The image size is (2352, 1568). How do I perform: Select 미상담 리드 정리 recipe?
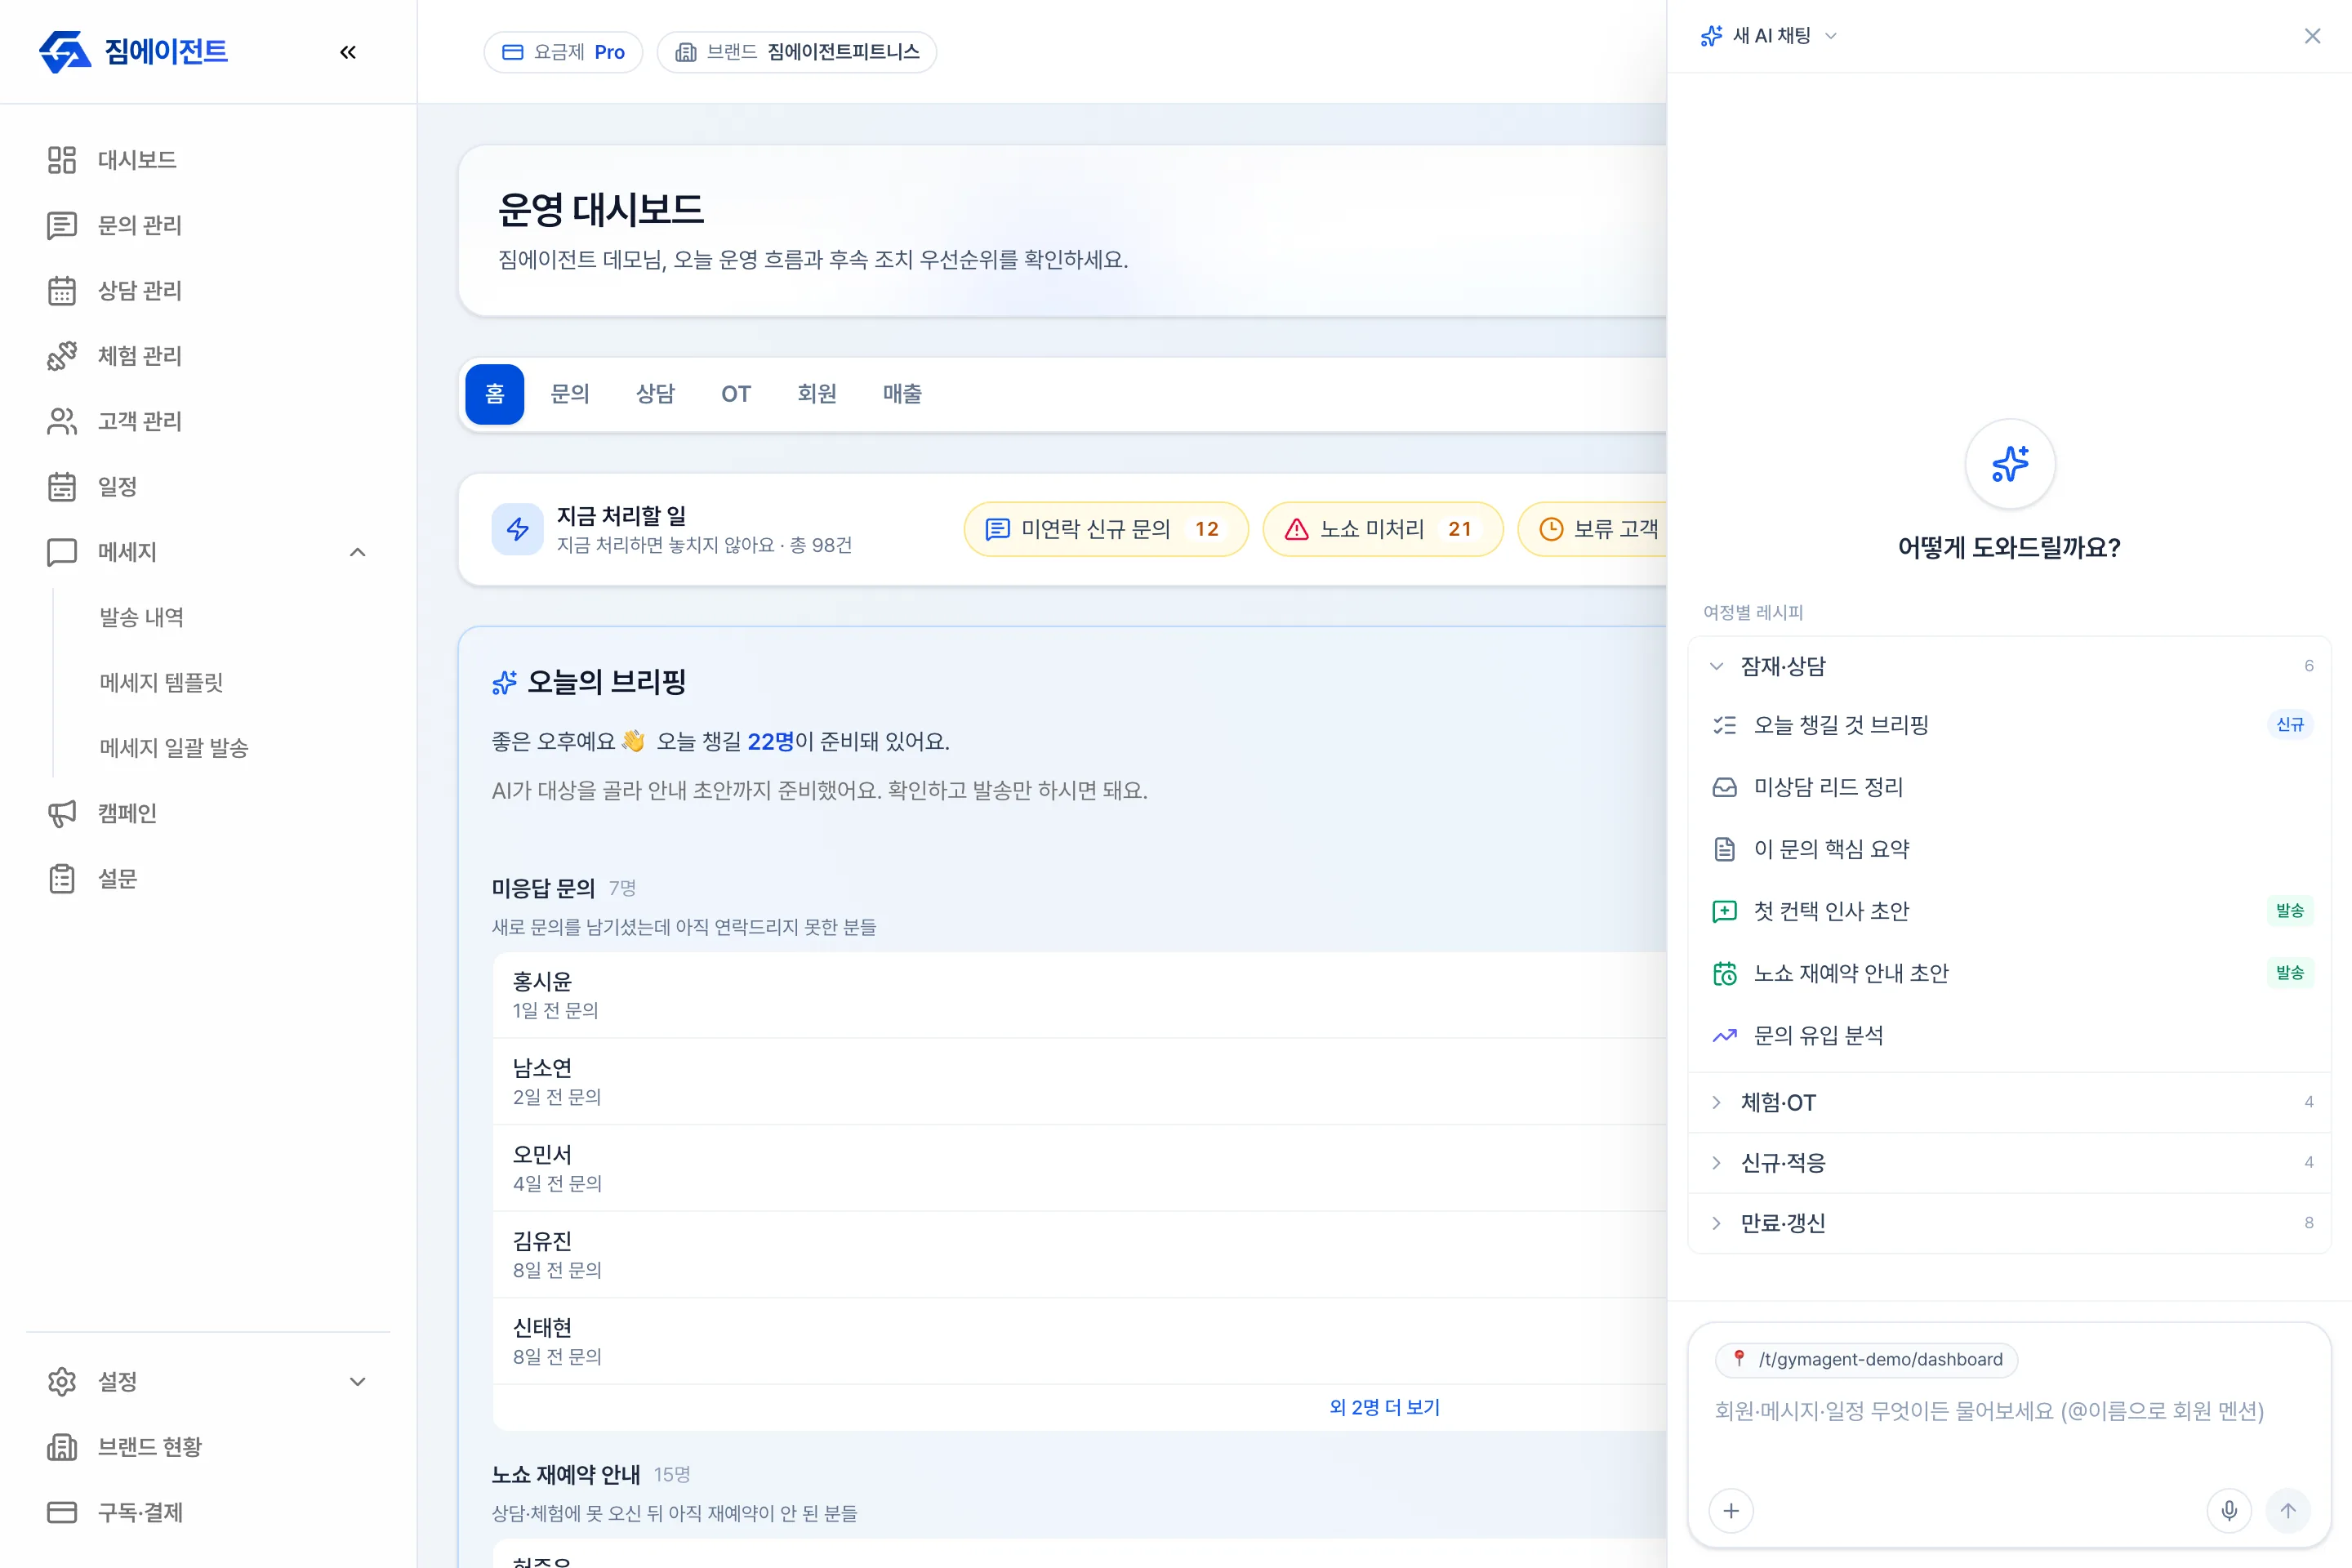coord(2010,787)
